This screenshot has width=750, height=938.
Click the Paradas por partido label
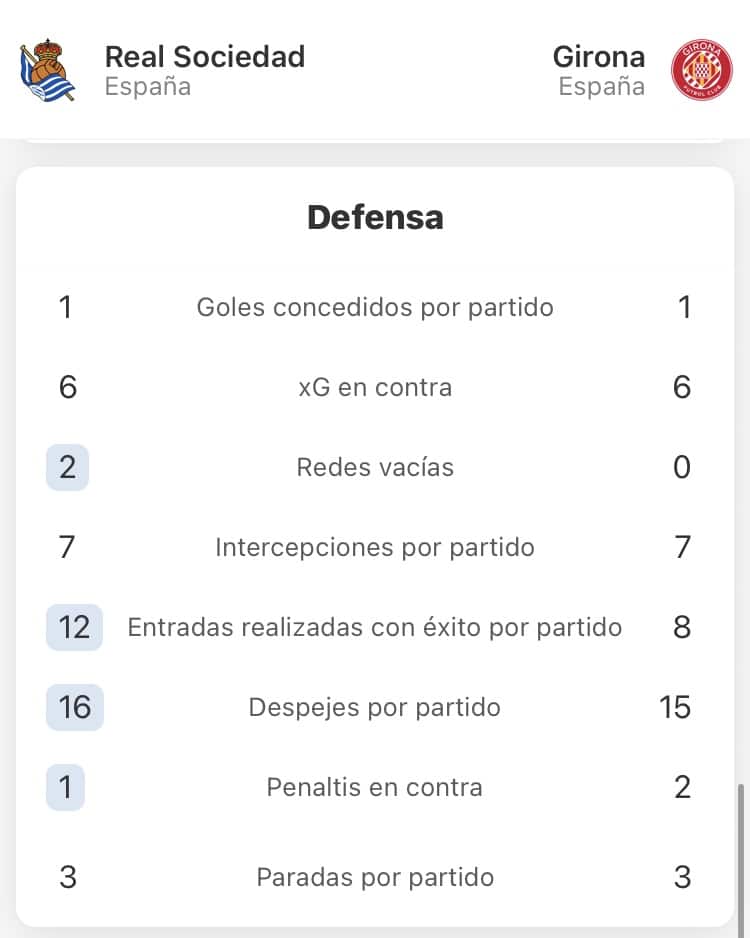pyautogui.click(x=375, y=878)
